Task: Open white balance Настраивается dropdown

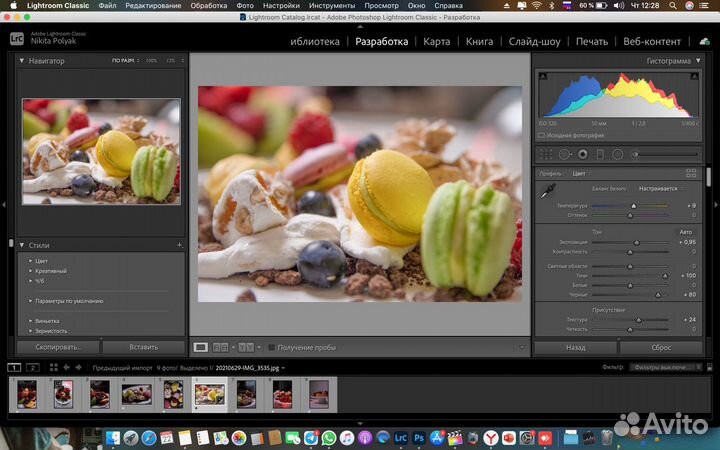Action: 660,189
